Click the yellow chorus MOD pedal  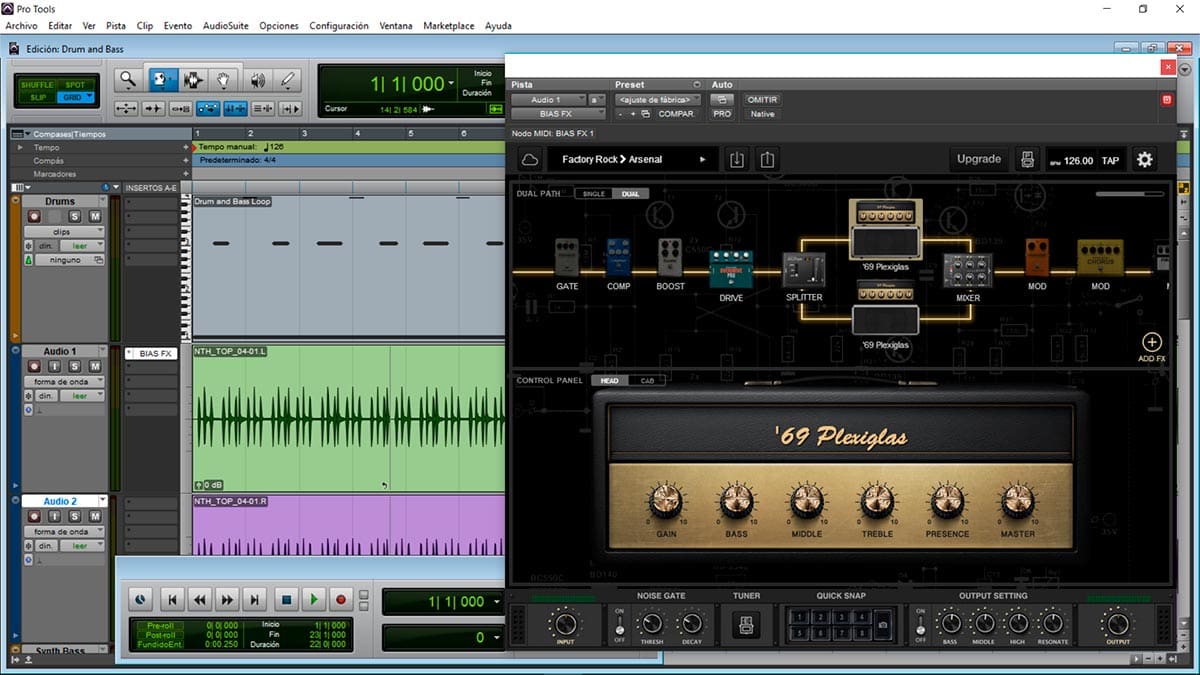click(x=1100, y=257)
